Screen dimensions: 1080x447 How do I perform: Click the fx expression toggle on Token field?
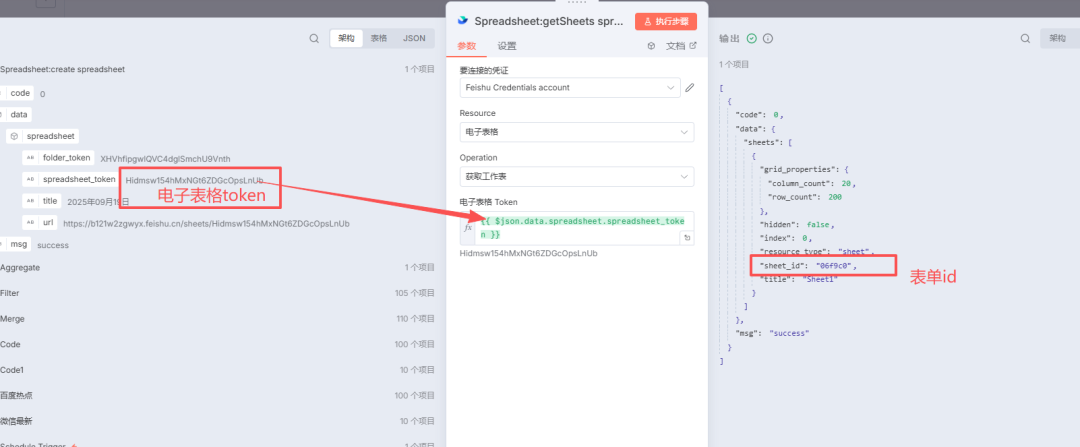(466, 229)
